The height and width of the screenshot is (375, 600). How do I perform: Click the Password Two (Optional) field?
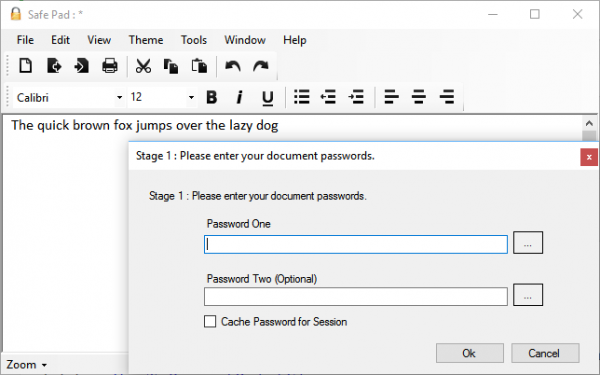(x=355, y=297)
